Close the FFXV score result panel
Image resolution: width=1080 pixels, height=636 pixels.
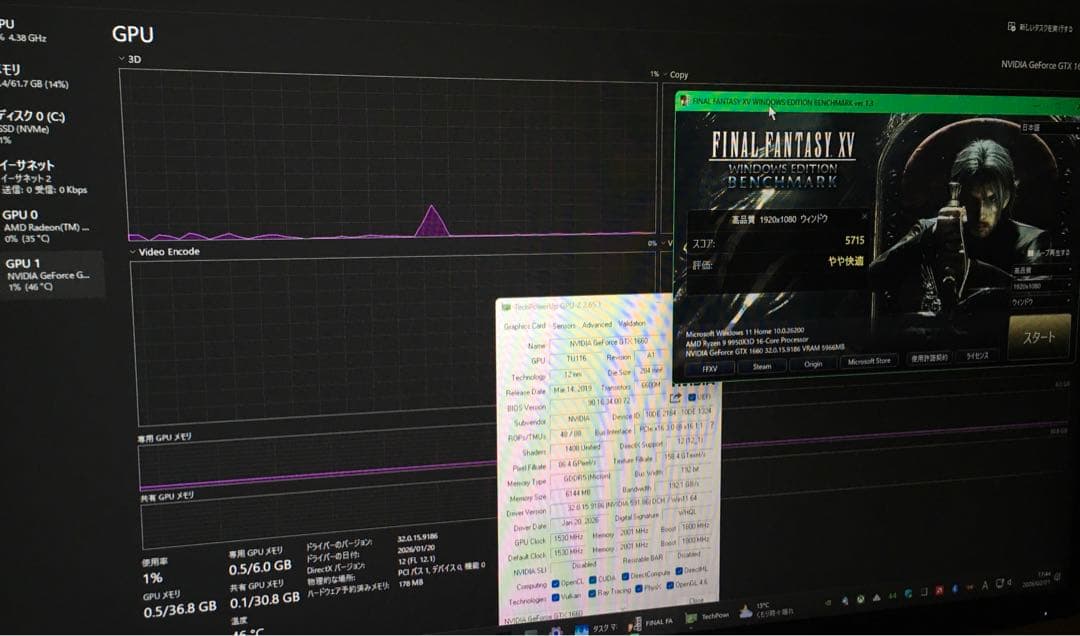point(864,216)
